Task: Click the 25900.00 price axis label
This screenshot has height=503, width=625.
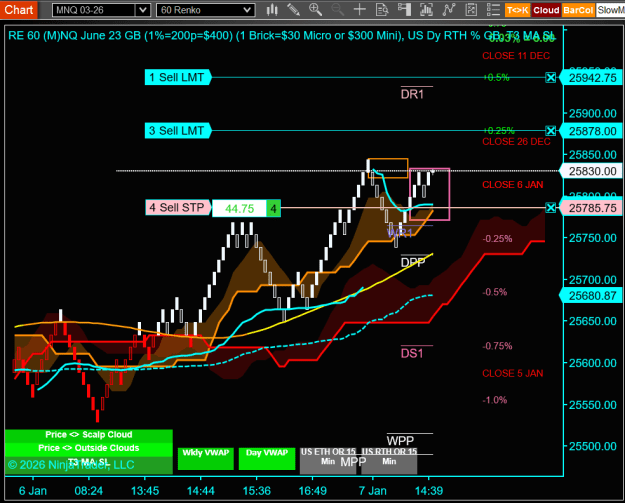Action: pos(593,114)
